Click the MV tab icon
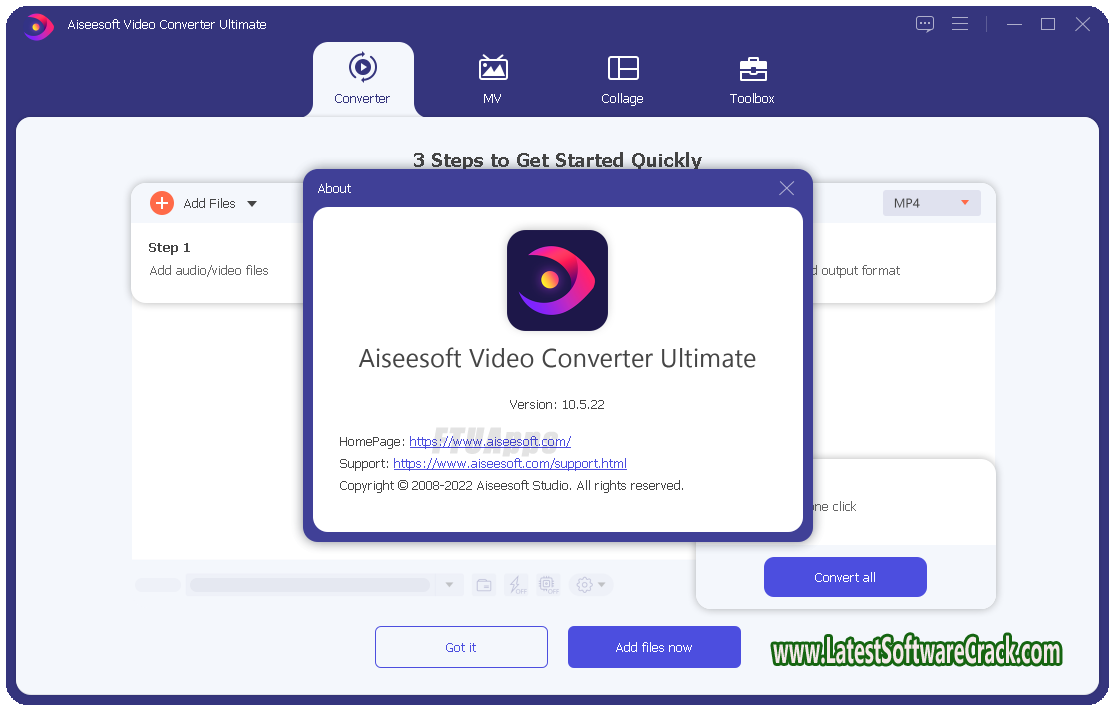The width and height of the screenshot is (1112, 706). pos(492,68)
